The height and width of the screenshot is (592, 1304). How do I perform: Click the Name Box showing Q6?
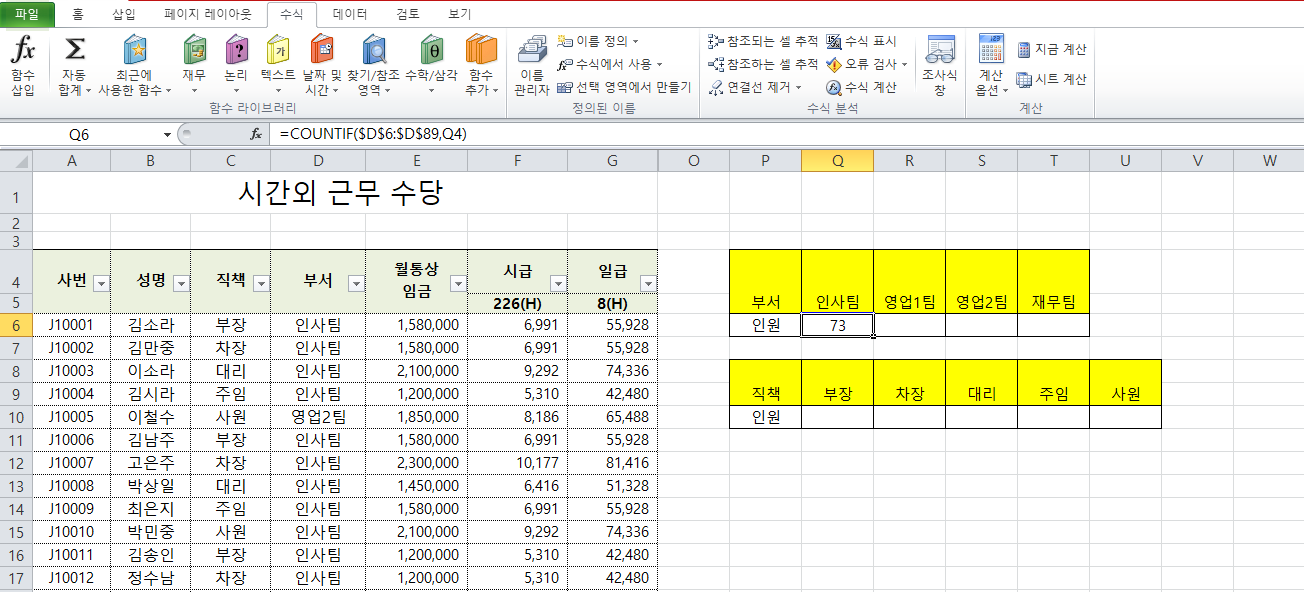pos(79,134)
